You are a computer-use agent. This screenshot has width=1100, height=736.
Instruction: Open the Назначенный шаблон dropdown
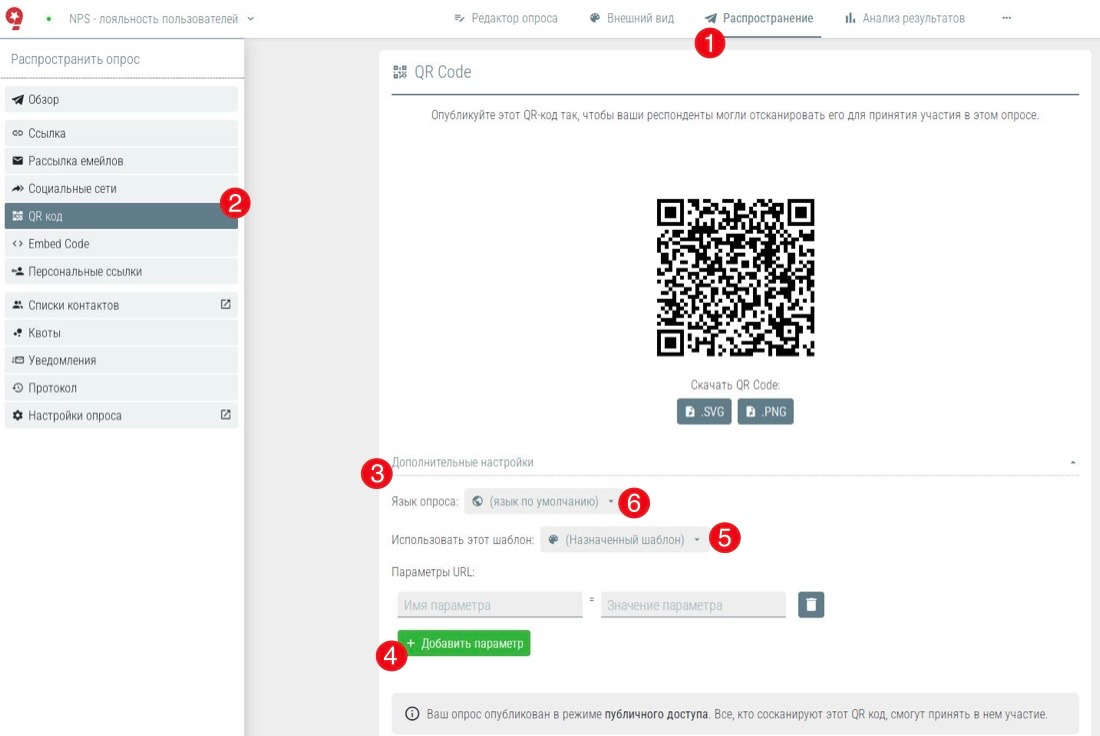point(622,540)
